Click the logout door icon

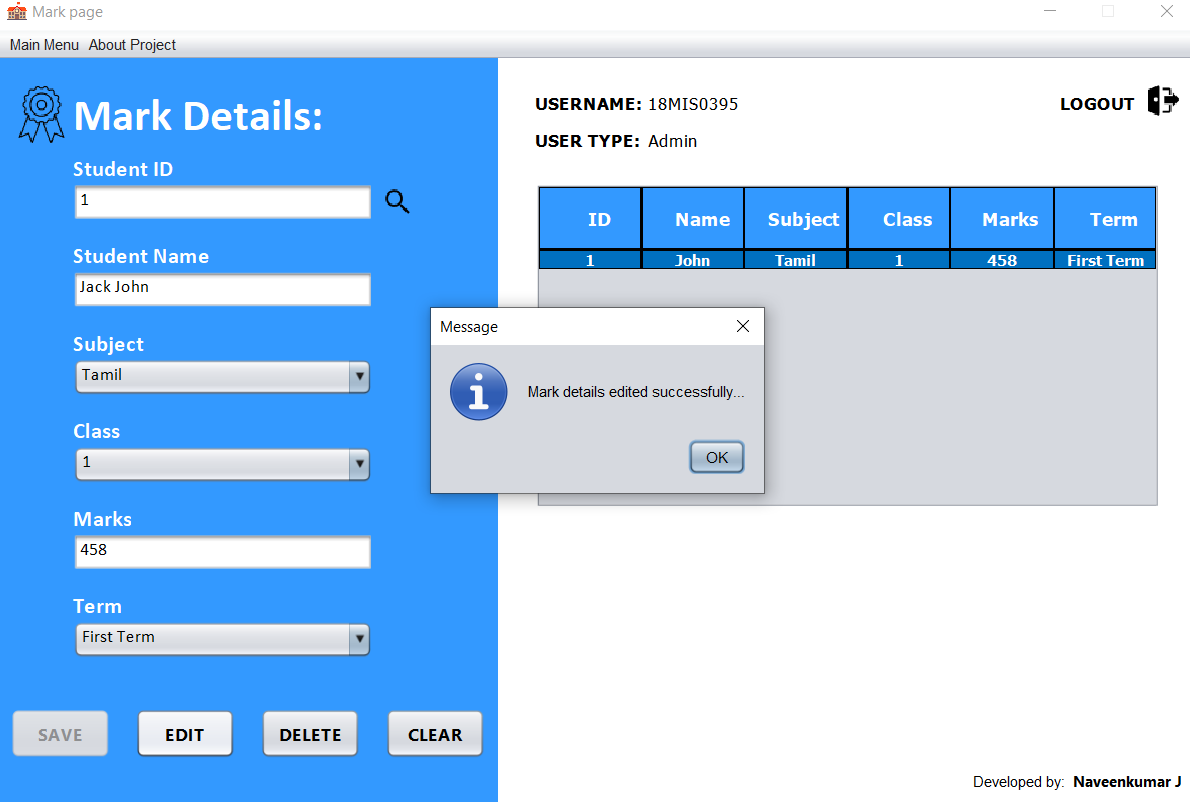1162,101
